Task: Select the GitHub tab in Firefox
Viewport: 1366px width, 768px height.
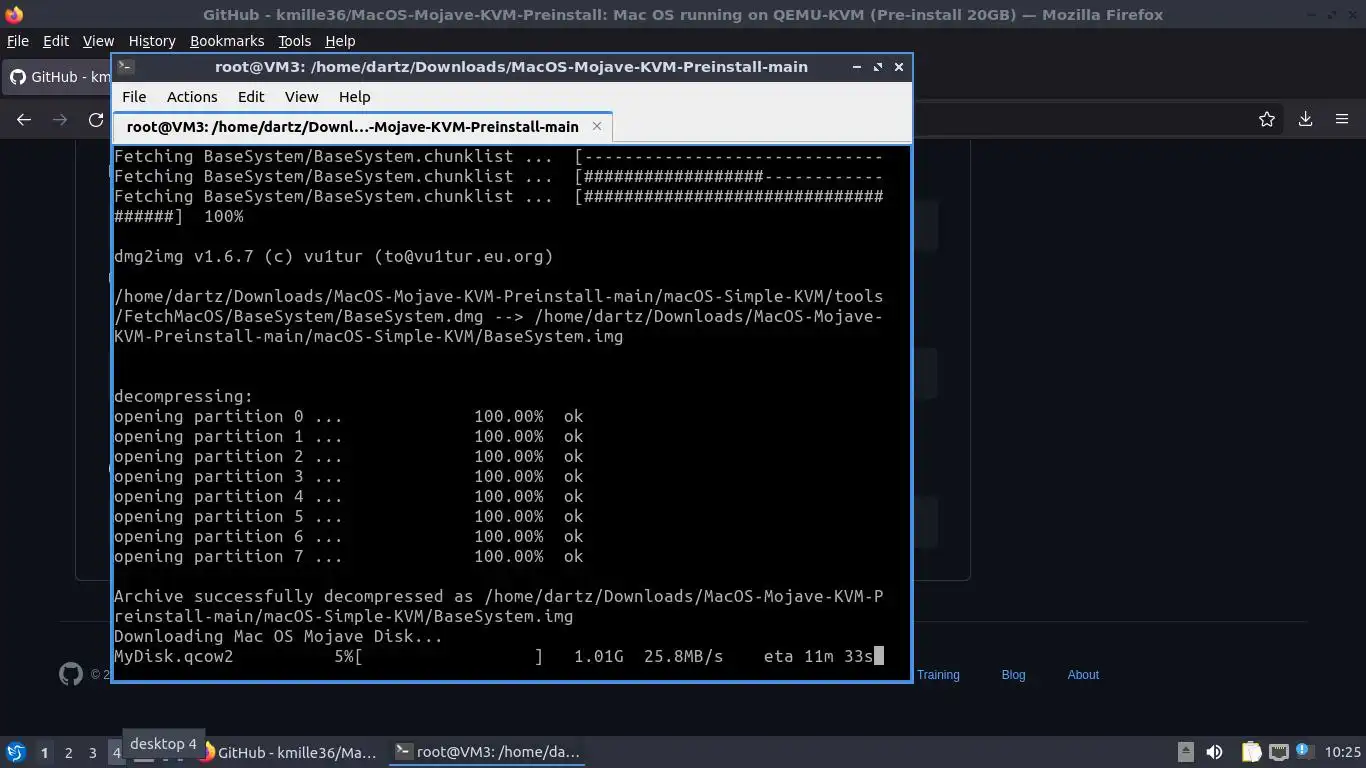Action: pos(58,77)
